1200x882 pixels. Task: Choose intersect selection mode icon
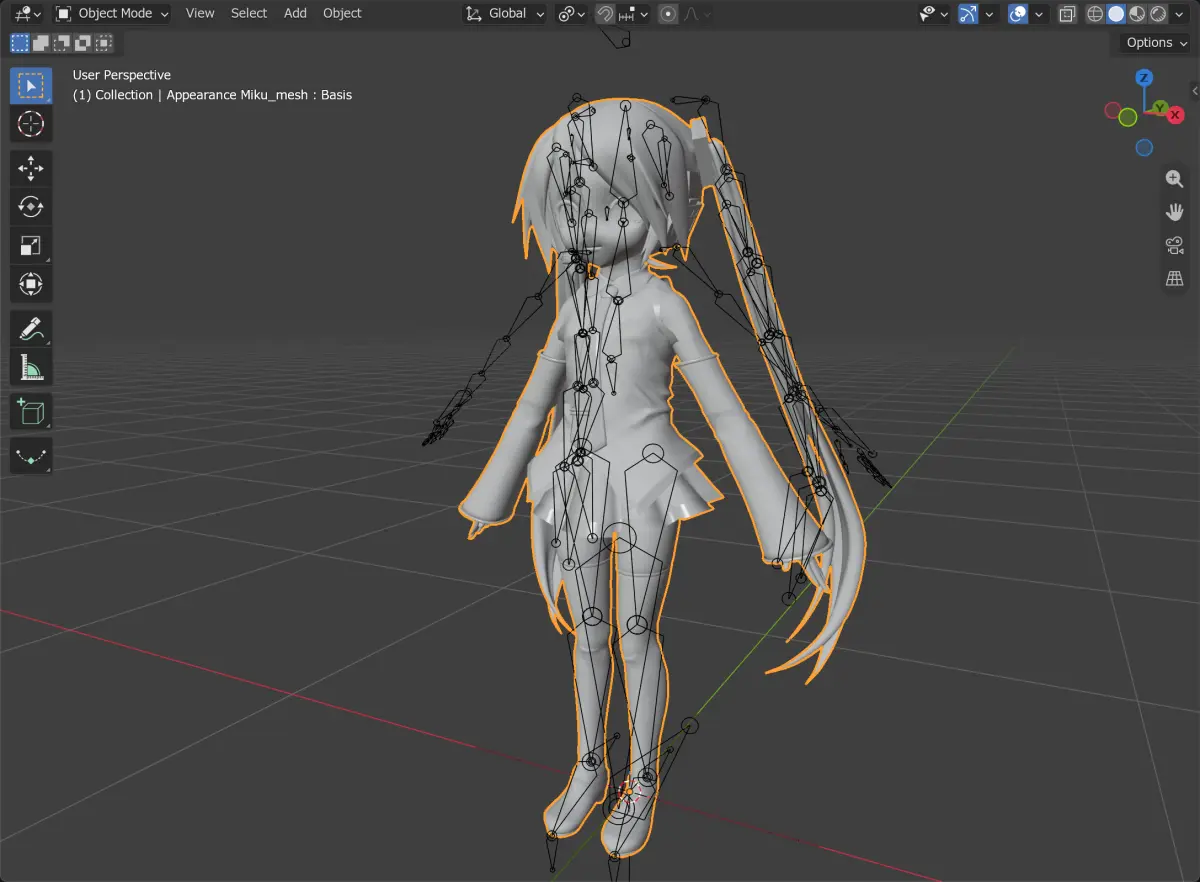[104, 43]
